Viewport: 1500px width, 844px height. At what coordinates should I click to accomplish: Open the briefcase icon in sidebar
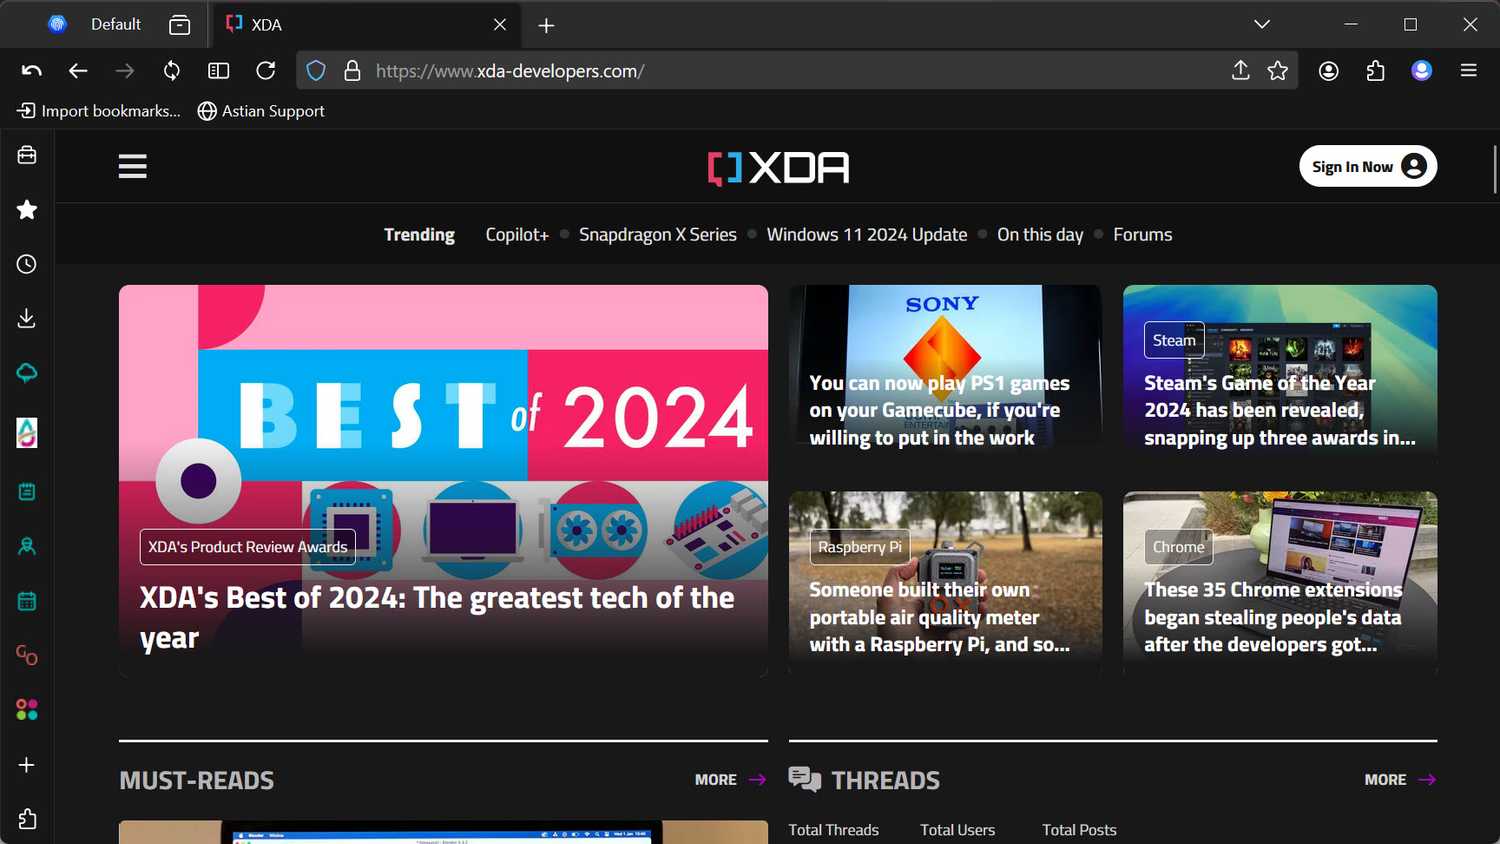[27, 155]
